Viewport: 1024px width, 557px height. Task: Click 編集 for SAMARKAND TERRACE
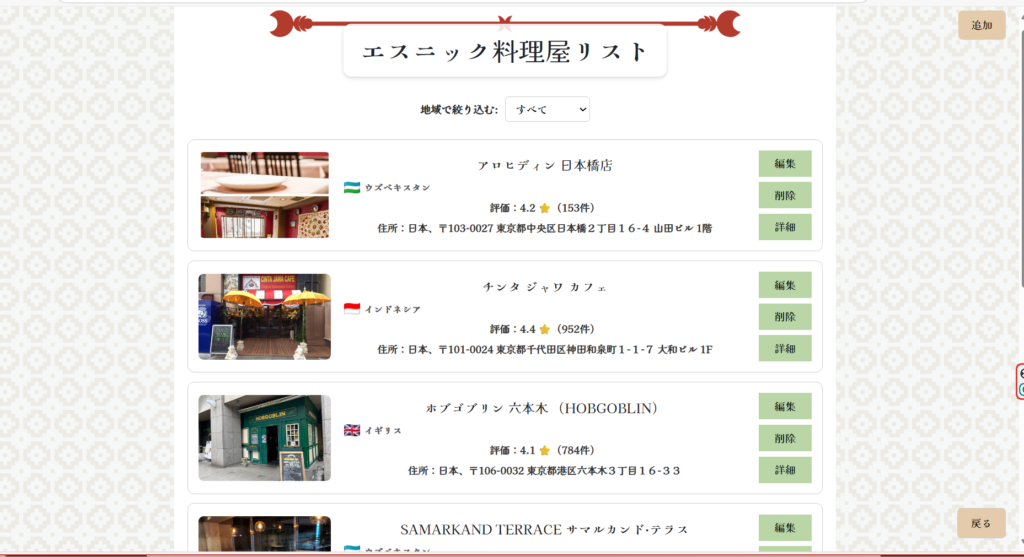pyautogui.click(x=785, y=528)
